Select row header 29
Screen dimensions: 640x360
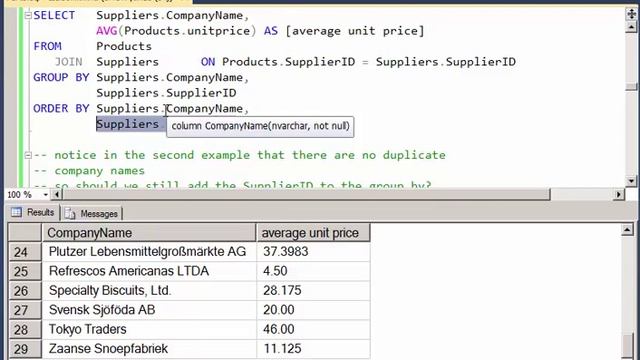[x=25, y=349]
